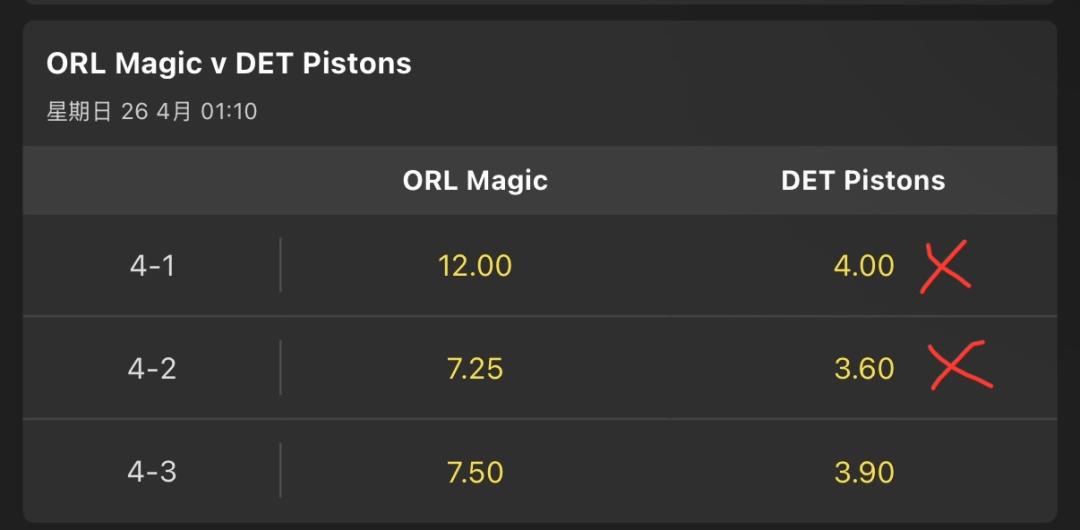Click the vertical divider in the 4-1 row
1080x530 pixels.
280,265
